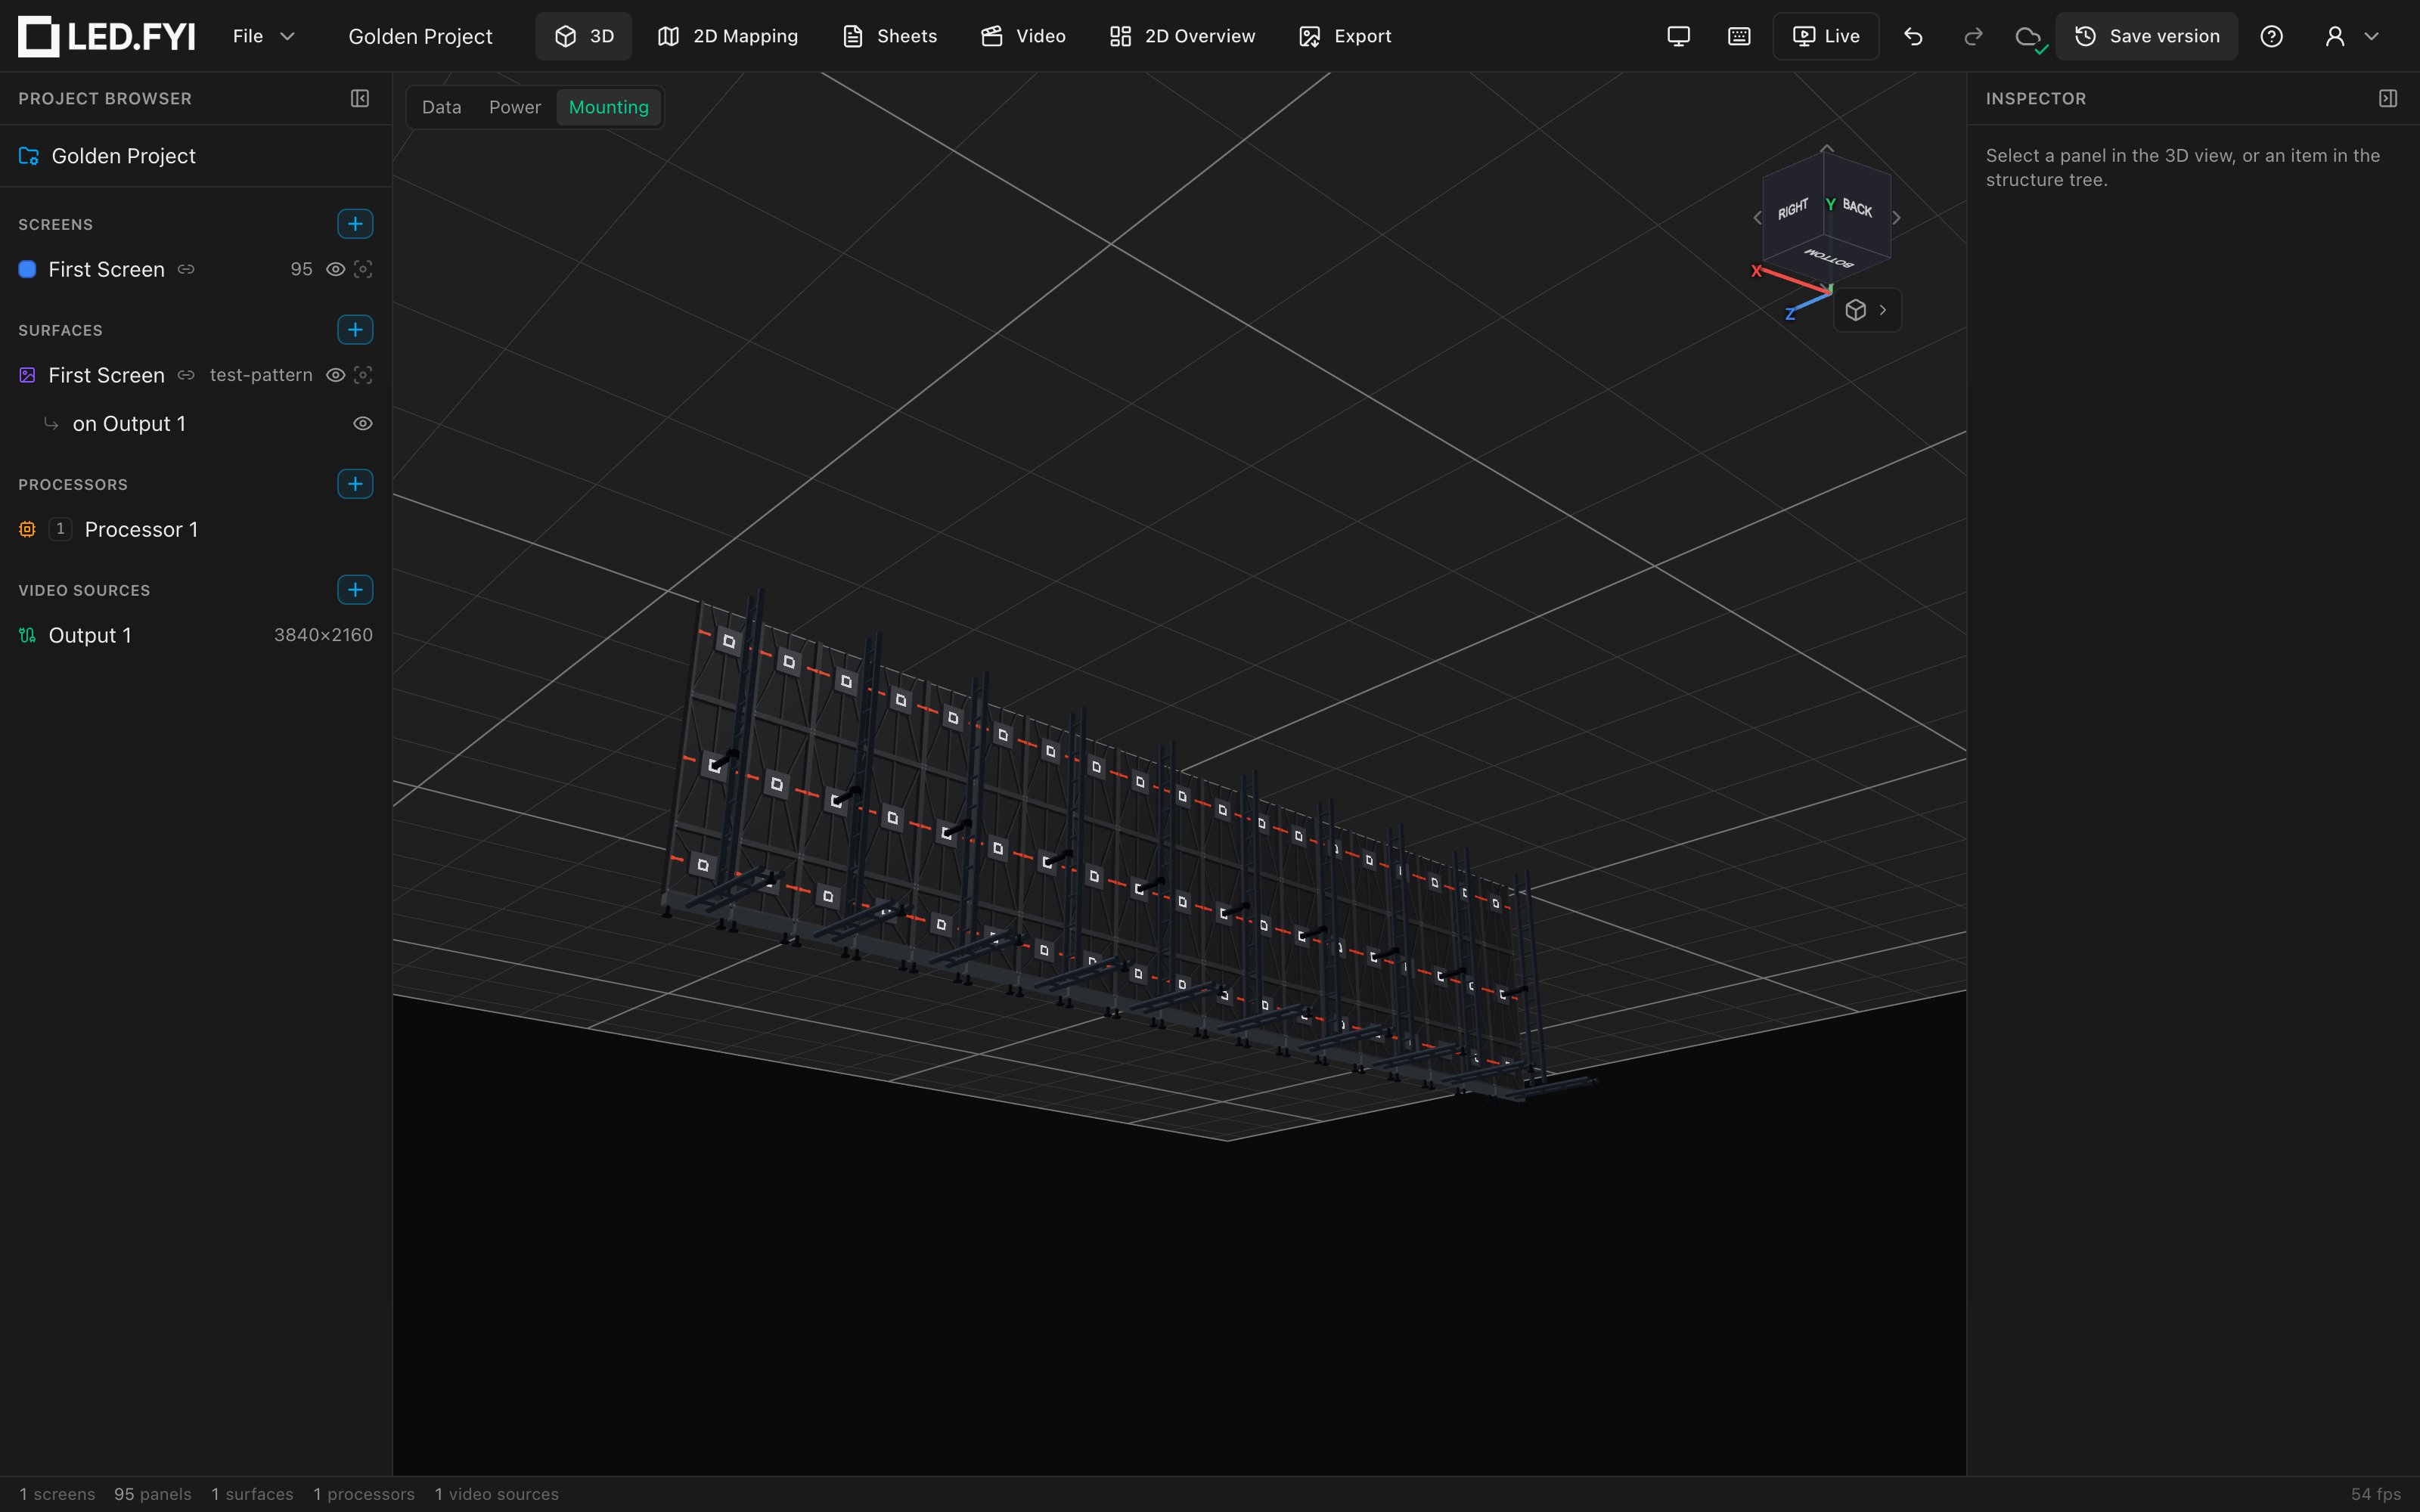Click the LED.FYI logo
Image resolution: width=2420 pixels, height=1512 pixels.
click(107, 36)
